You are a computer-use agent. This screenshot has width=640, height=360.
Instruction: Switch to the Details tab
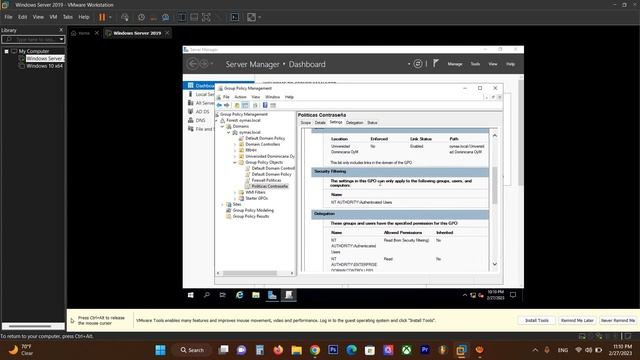[320, 123]
